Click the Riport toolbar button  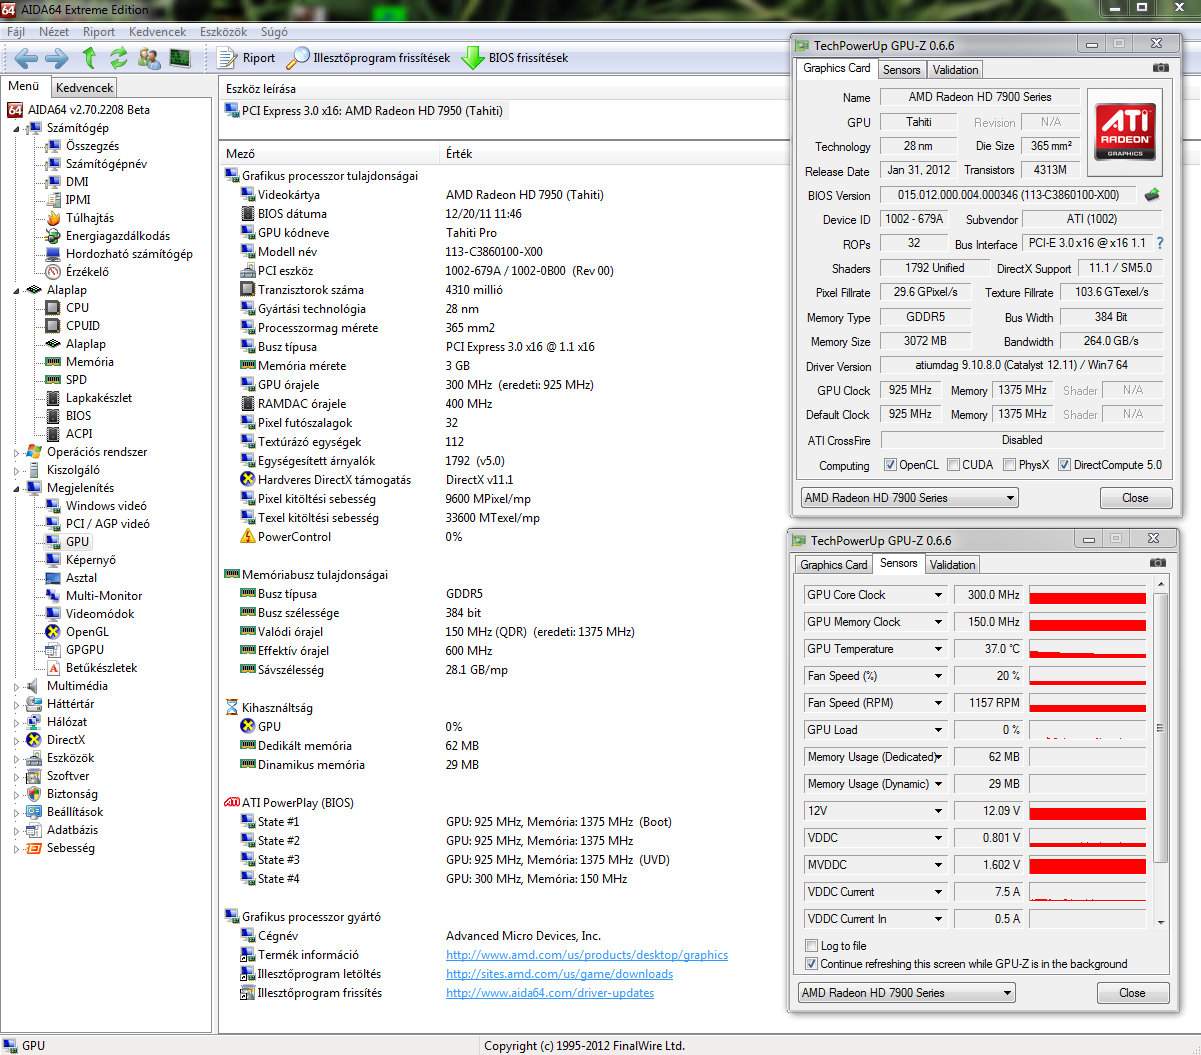pos(246,58)
